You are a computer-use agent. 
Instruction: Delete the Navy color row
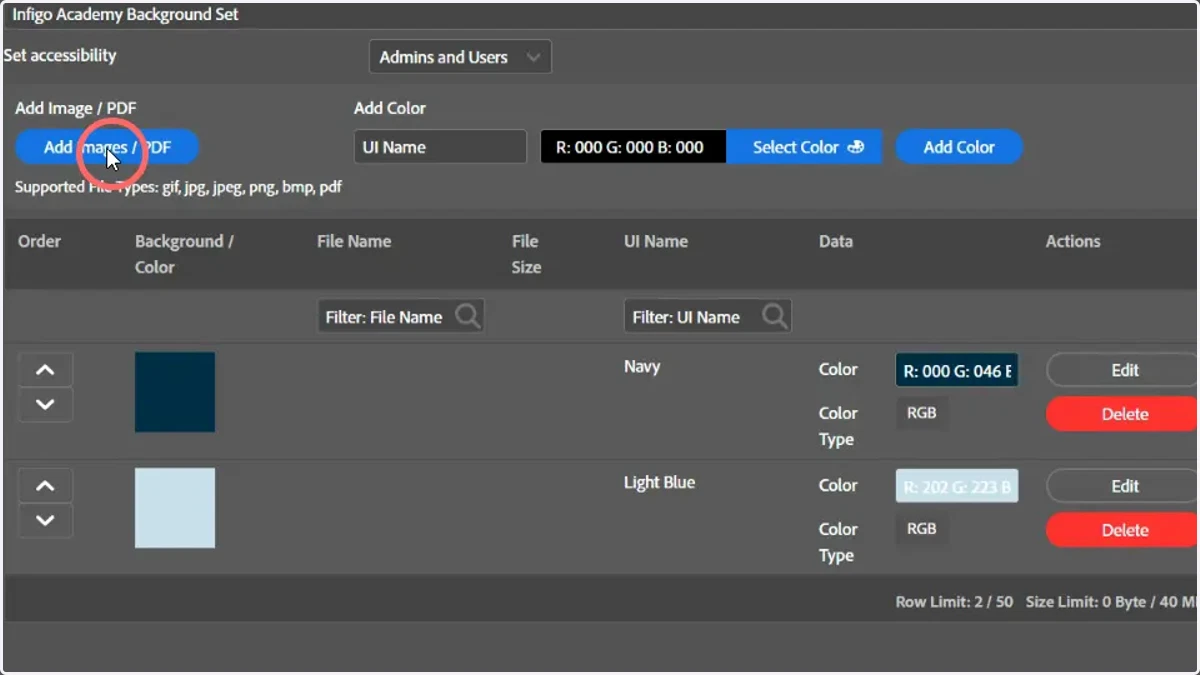click(1123, 414)
